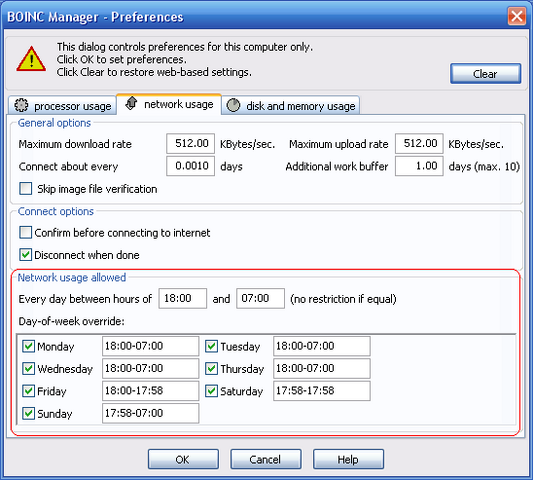
Task: Open the disk and memory usage tab
Action: 290,106
